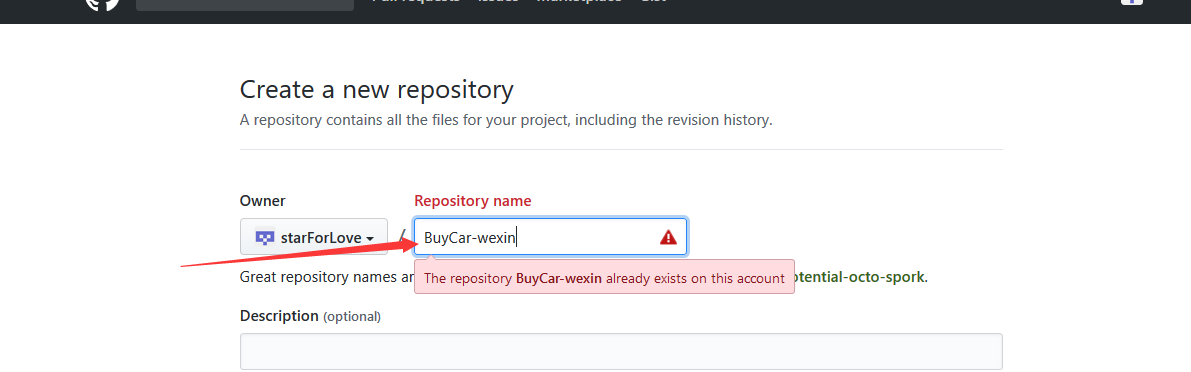Open Pull requests in top navigation

[415, 2]
